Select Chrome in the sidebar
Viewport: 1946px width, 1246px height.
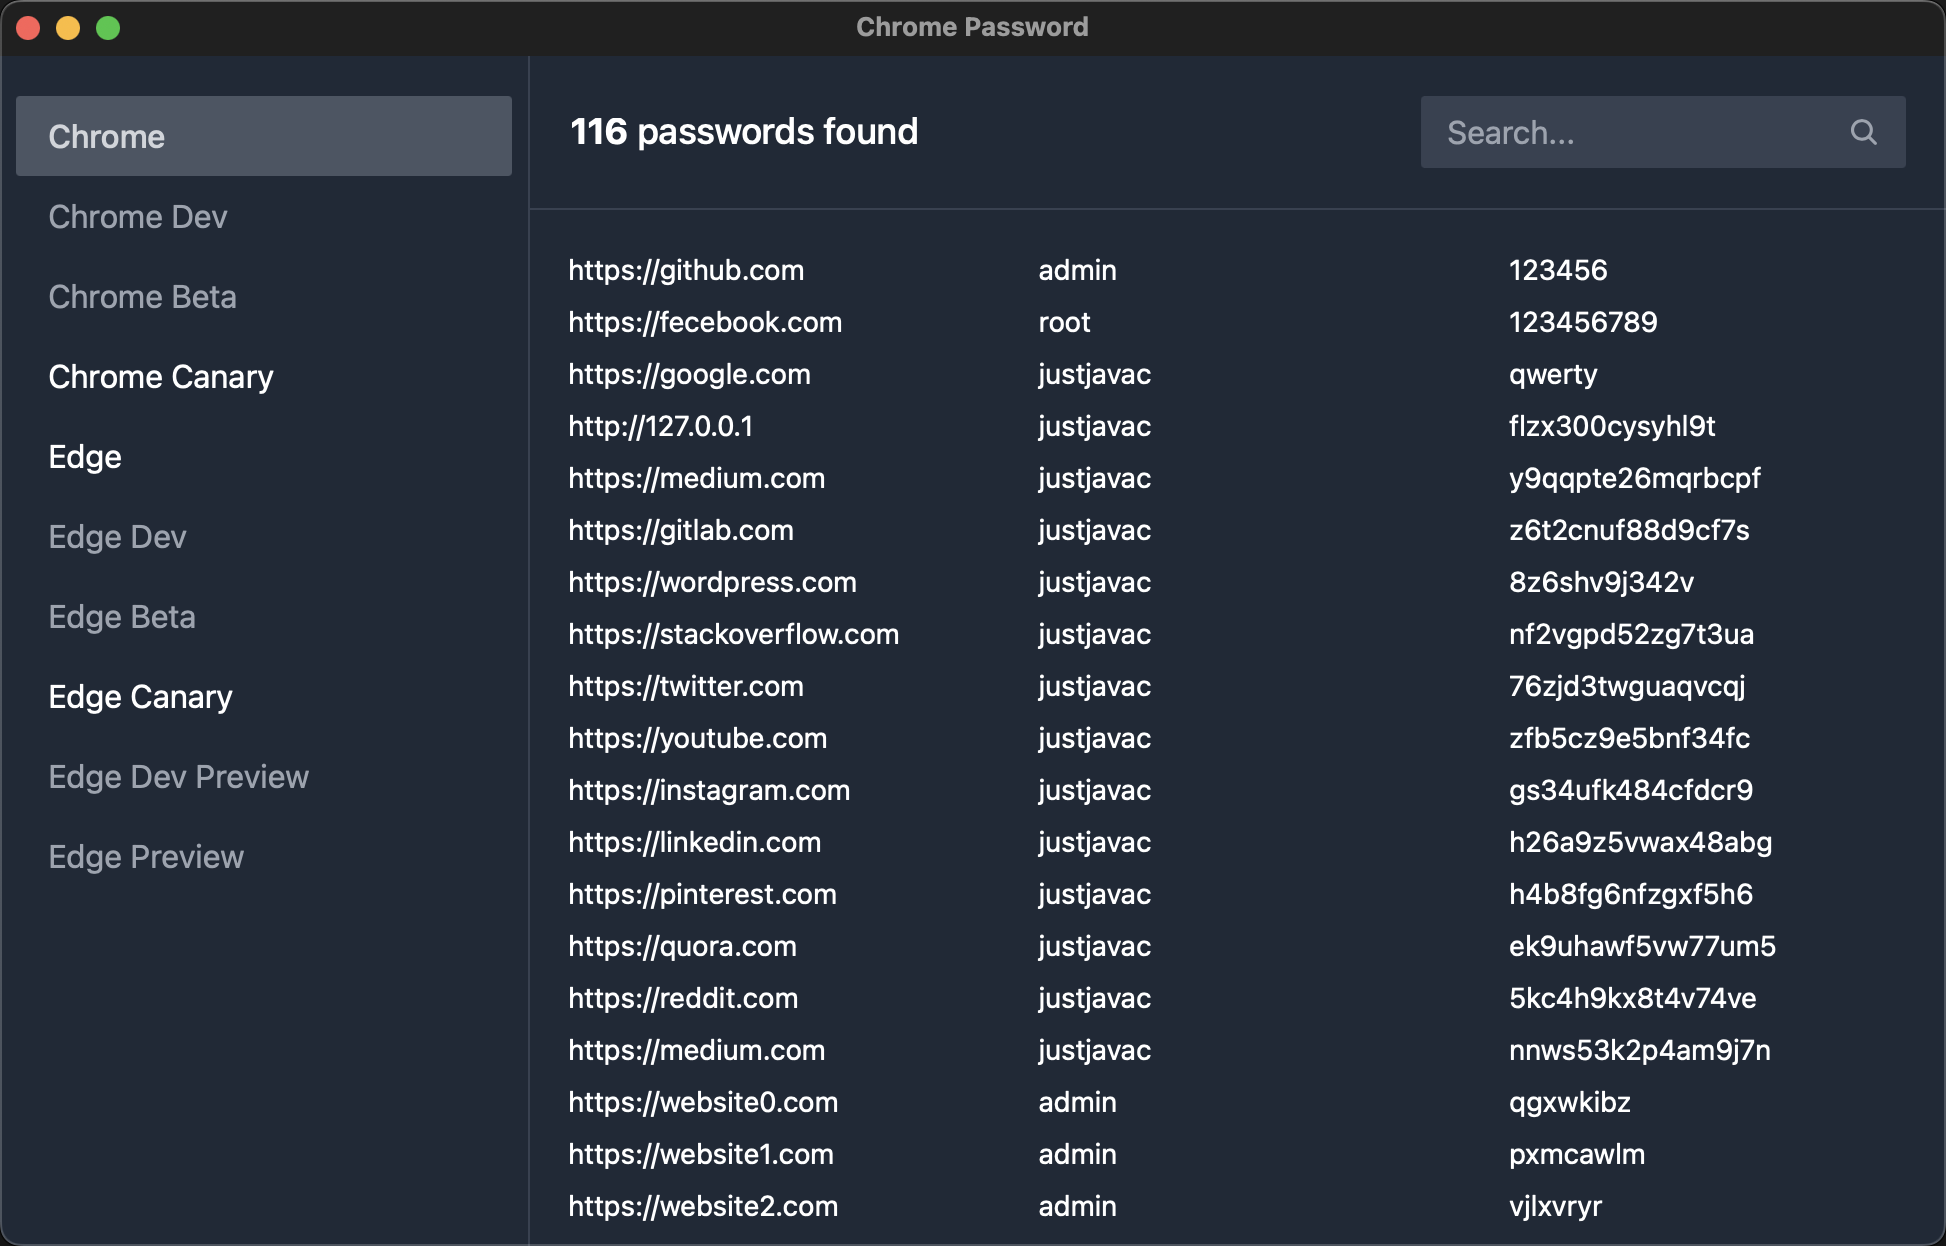pyautogui.click(x=263, y=136)
